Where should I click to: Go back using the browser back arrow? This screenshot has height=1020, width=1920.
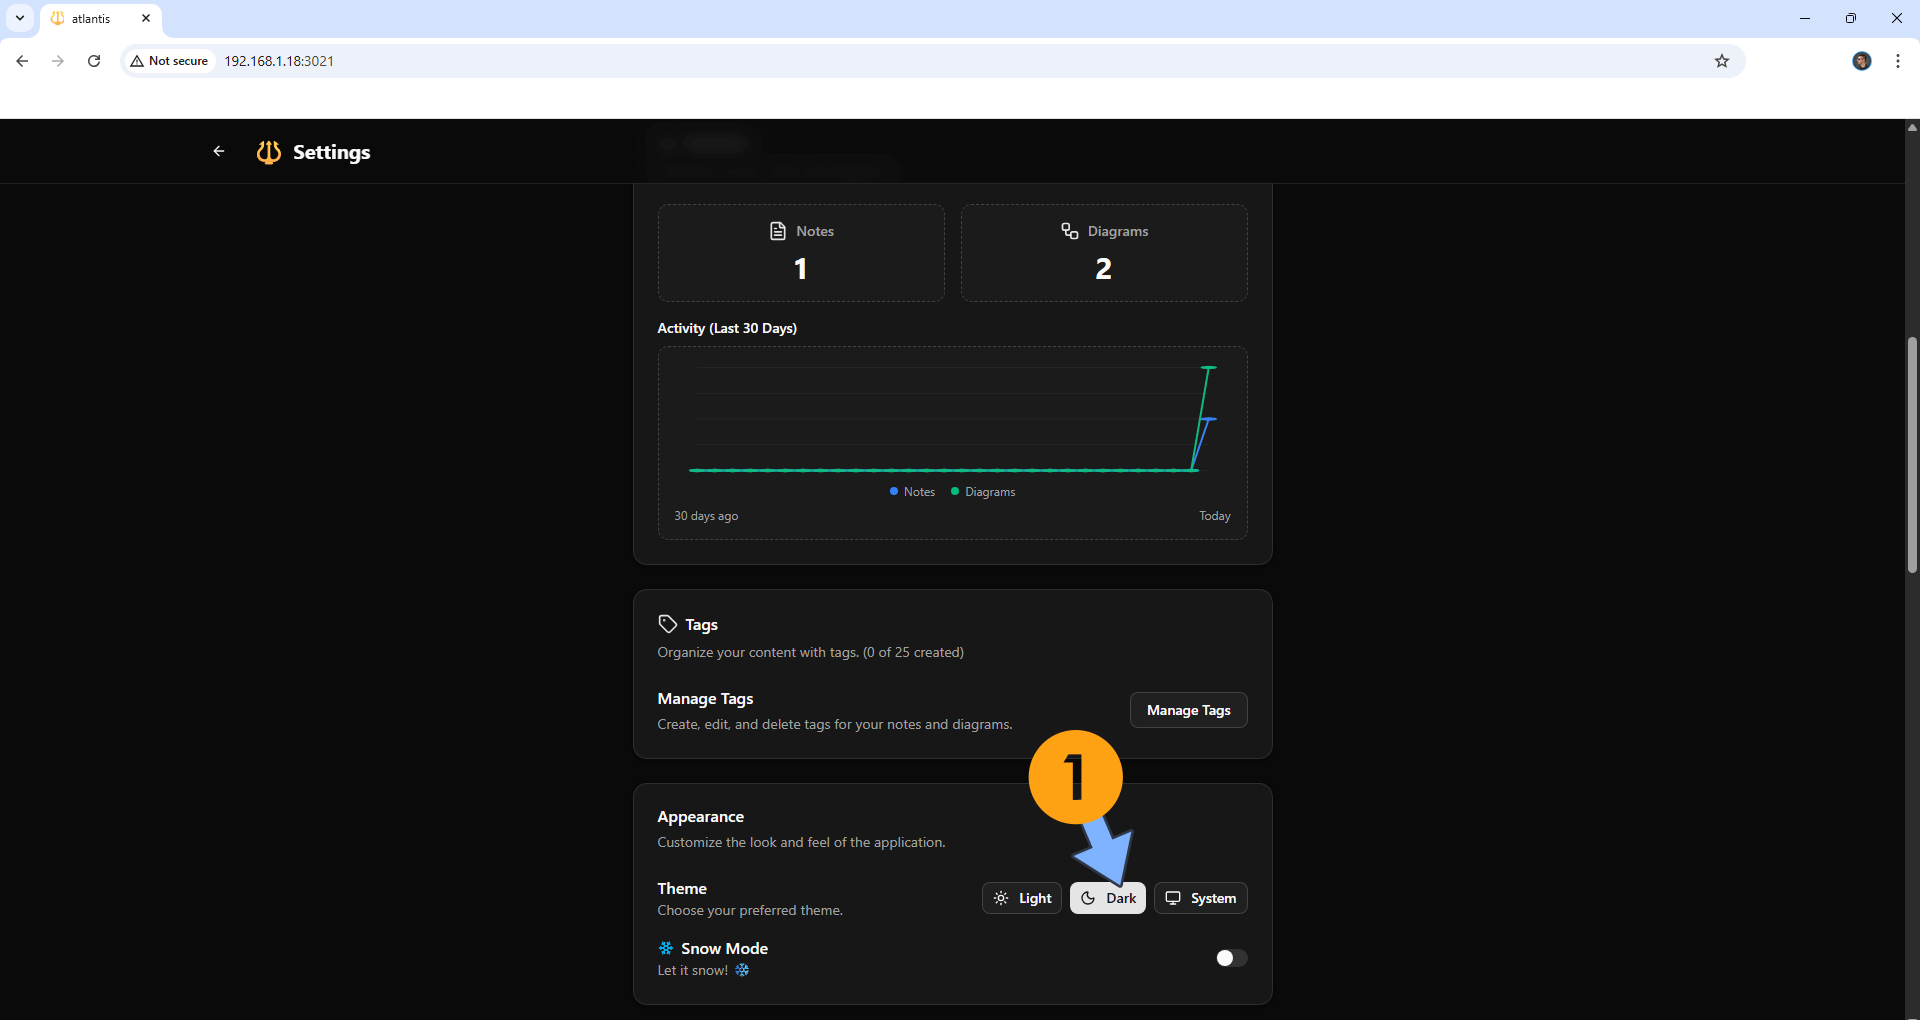tap(22, 61)
